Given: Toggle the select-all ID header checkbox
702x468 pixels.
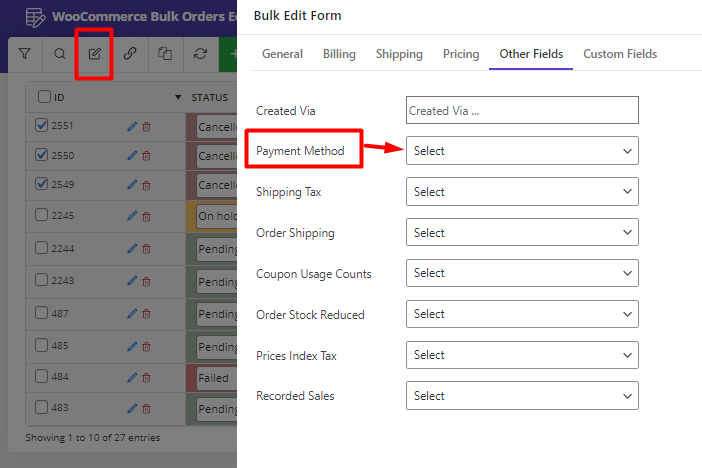Looking at the screenshot, I should 44,97.
